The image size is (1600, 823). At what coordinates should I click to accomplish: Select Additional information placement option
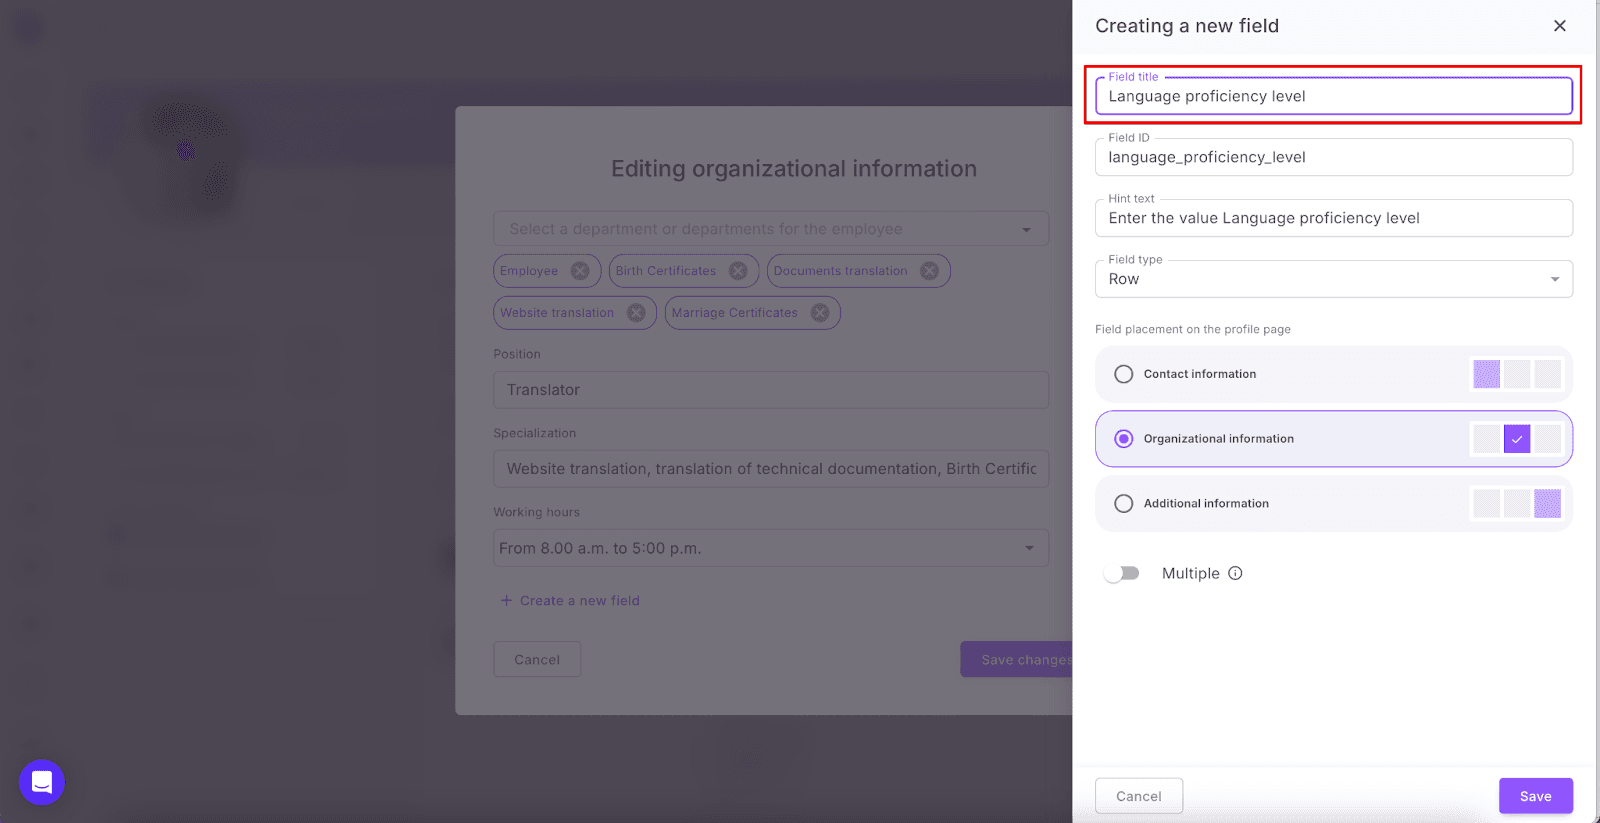click(x=1124, y=504)
